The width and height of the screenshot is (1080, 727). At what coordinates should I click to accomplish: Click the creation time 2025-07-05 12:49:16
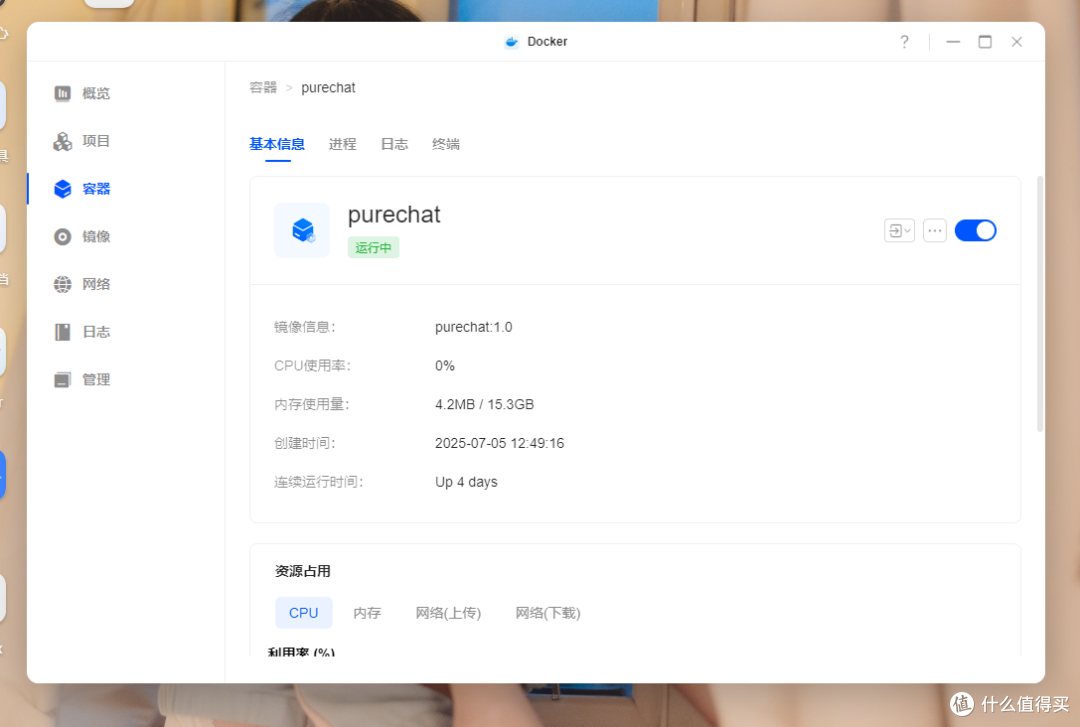pos(499,443)
